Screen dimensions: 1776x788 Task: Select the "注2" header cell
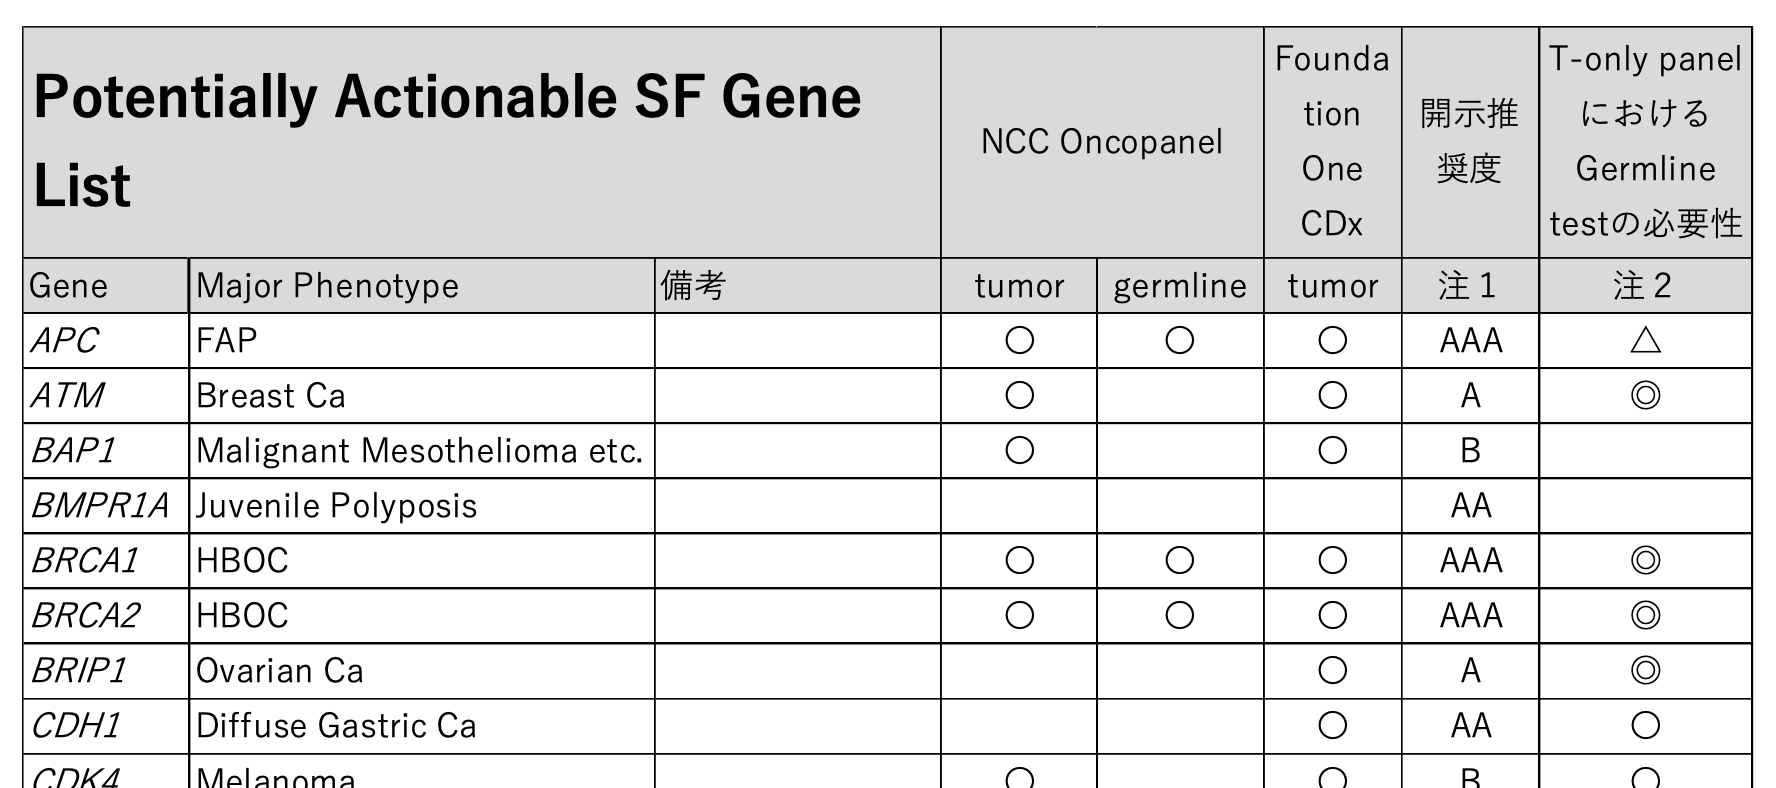point(1643,286)
